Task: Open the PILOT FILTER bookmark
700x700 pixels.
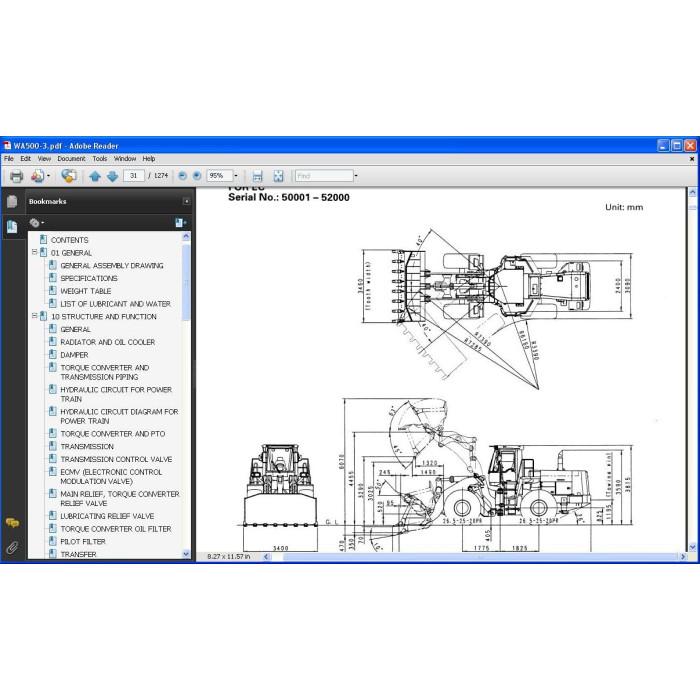Action: coord(83,541)
